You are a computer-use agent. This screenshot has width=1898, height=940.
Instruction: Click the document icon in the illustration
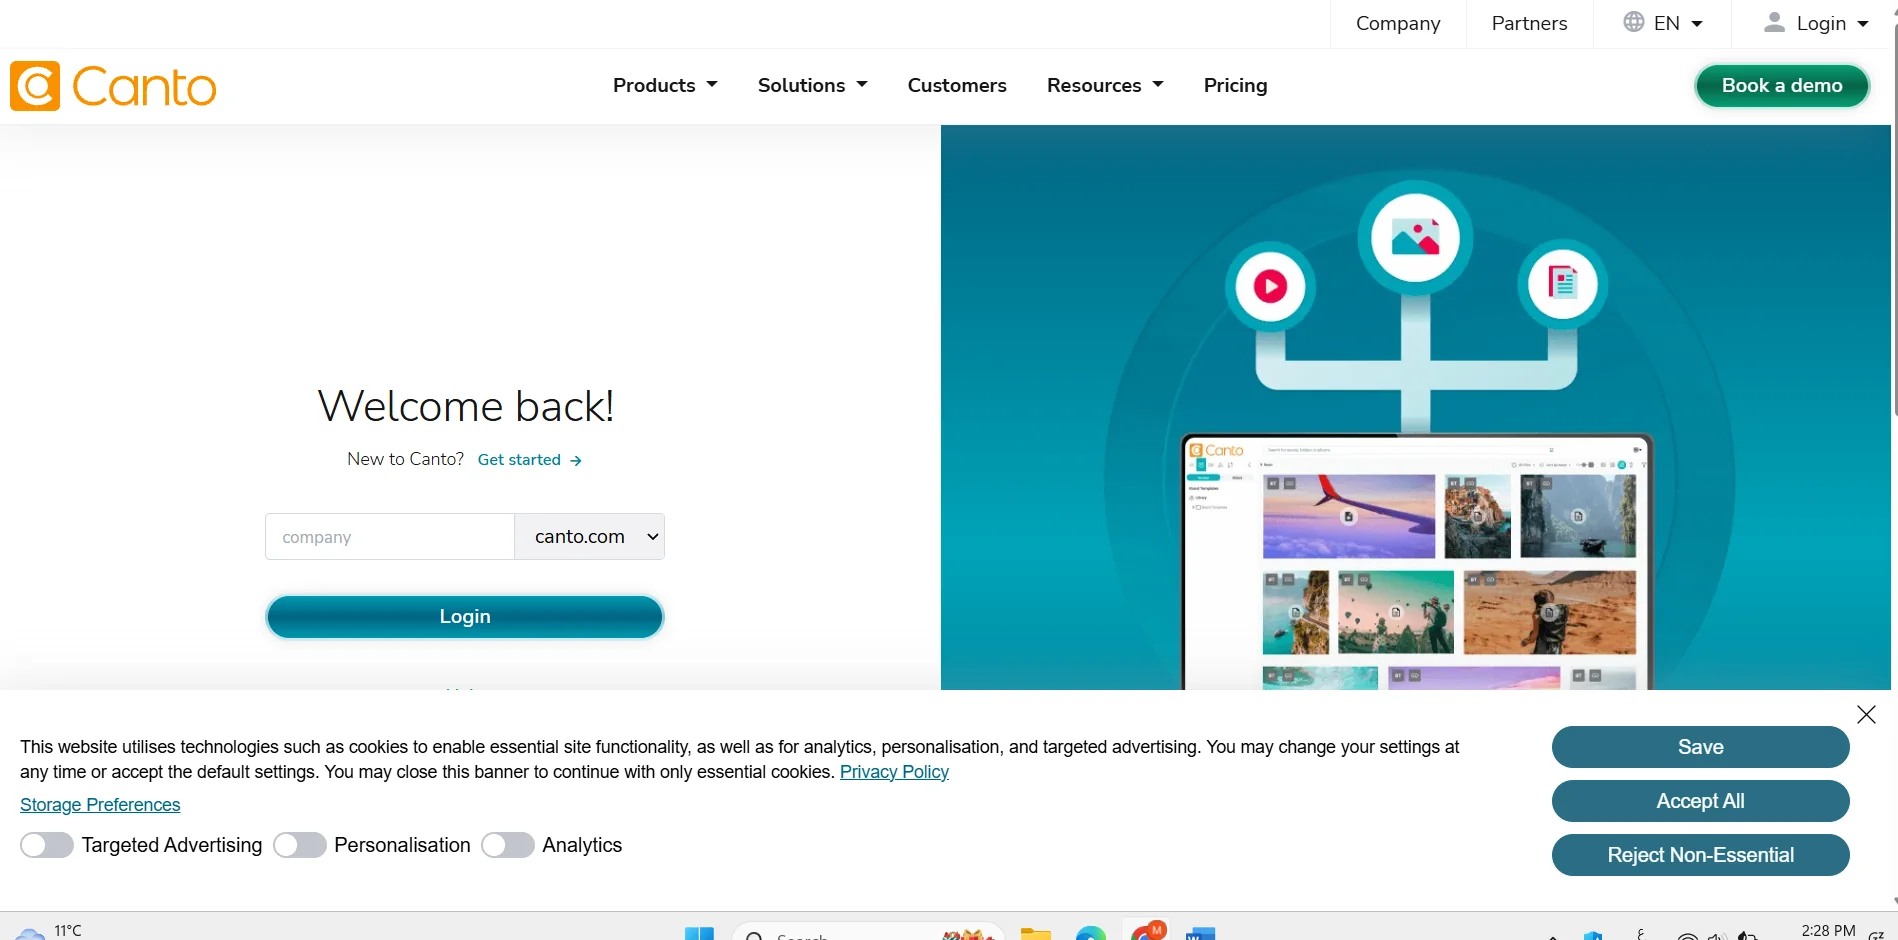(1562, 283)
